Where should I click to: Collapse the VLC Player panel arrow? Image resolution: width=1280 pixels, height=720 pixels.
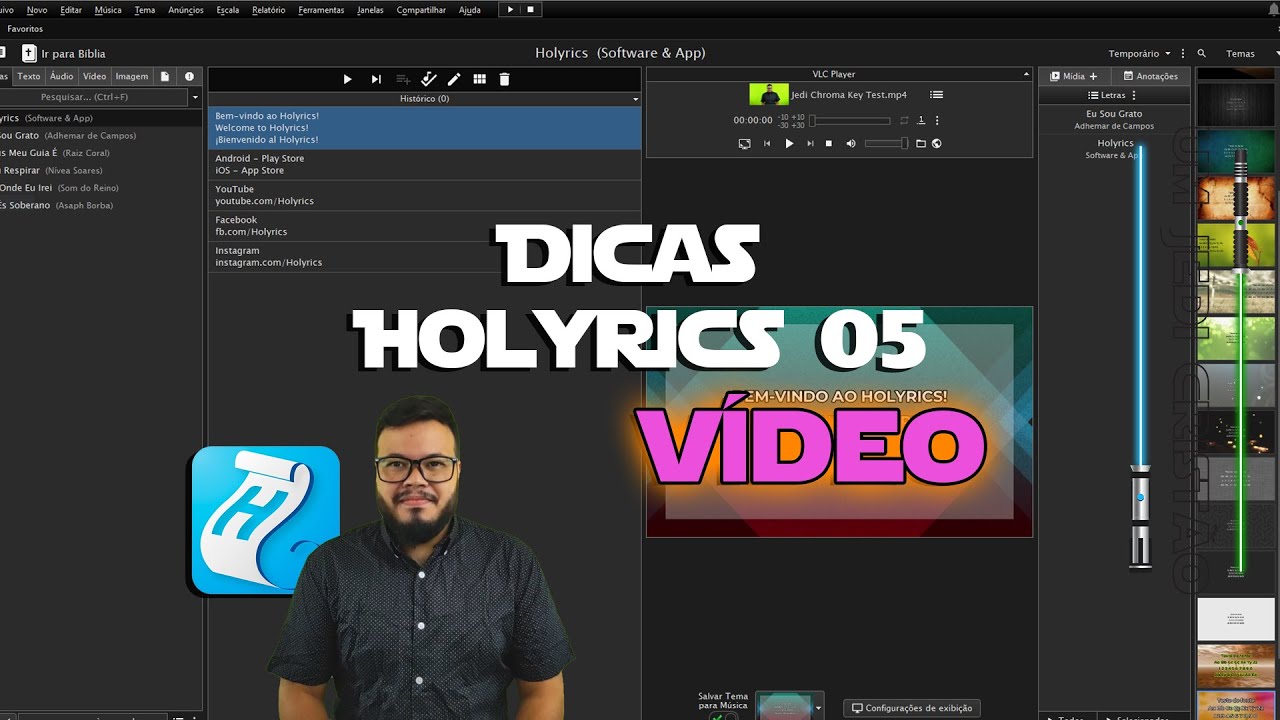(1026, 74)
